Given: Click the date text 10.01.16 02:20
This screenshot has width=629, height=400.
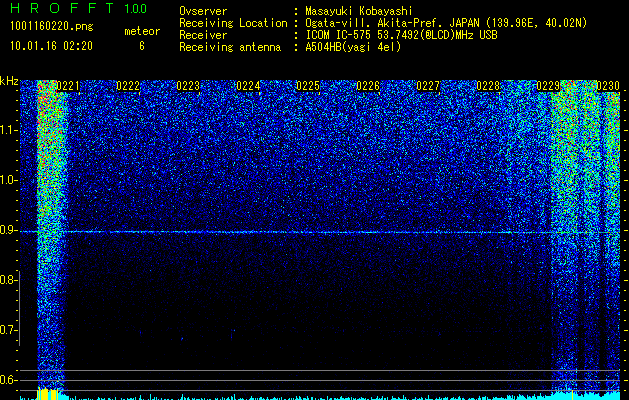Looking at the screenshot, I should 52,46.
